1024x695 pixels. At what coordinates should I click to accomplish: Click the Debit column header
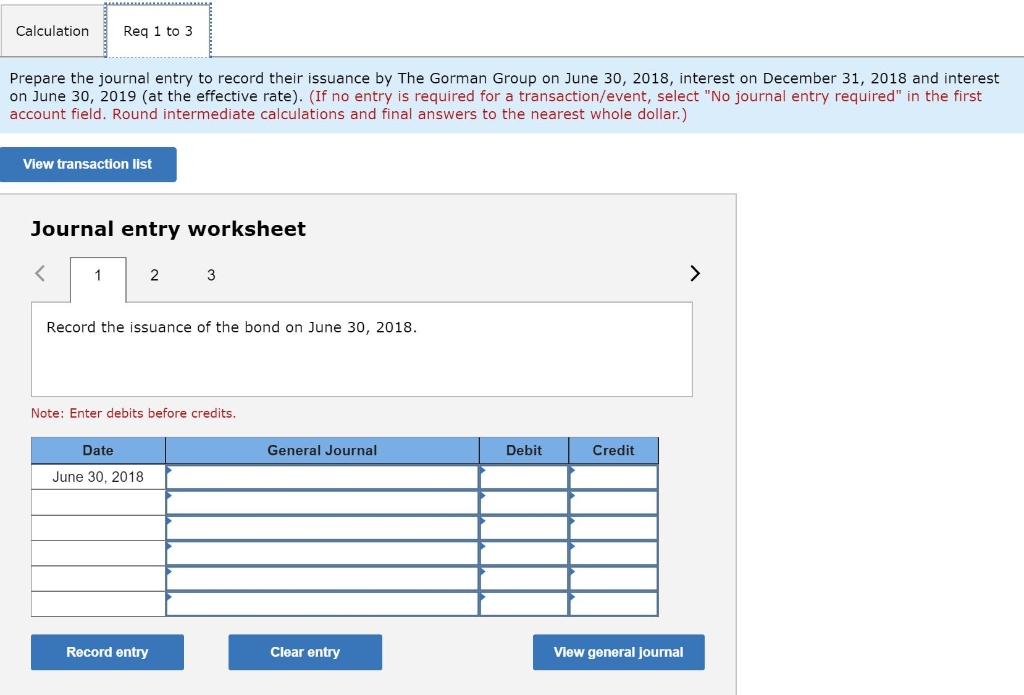click(524, 450)
